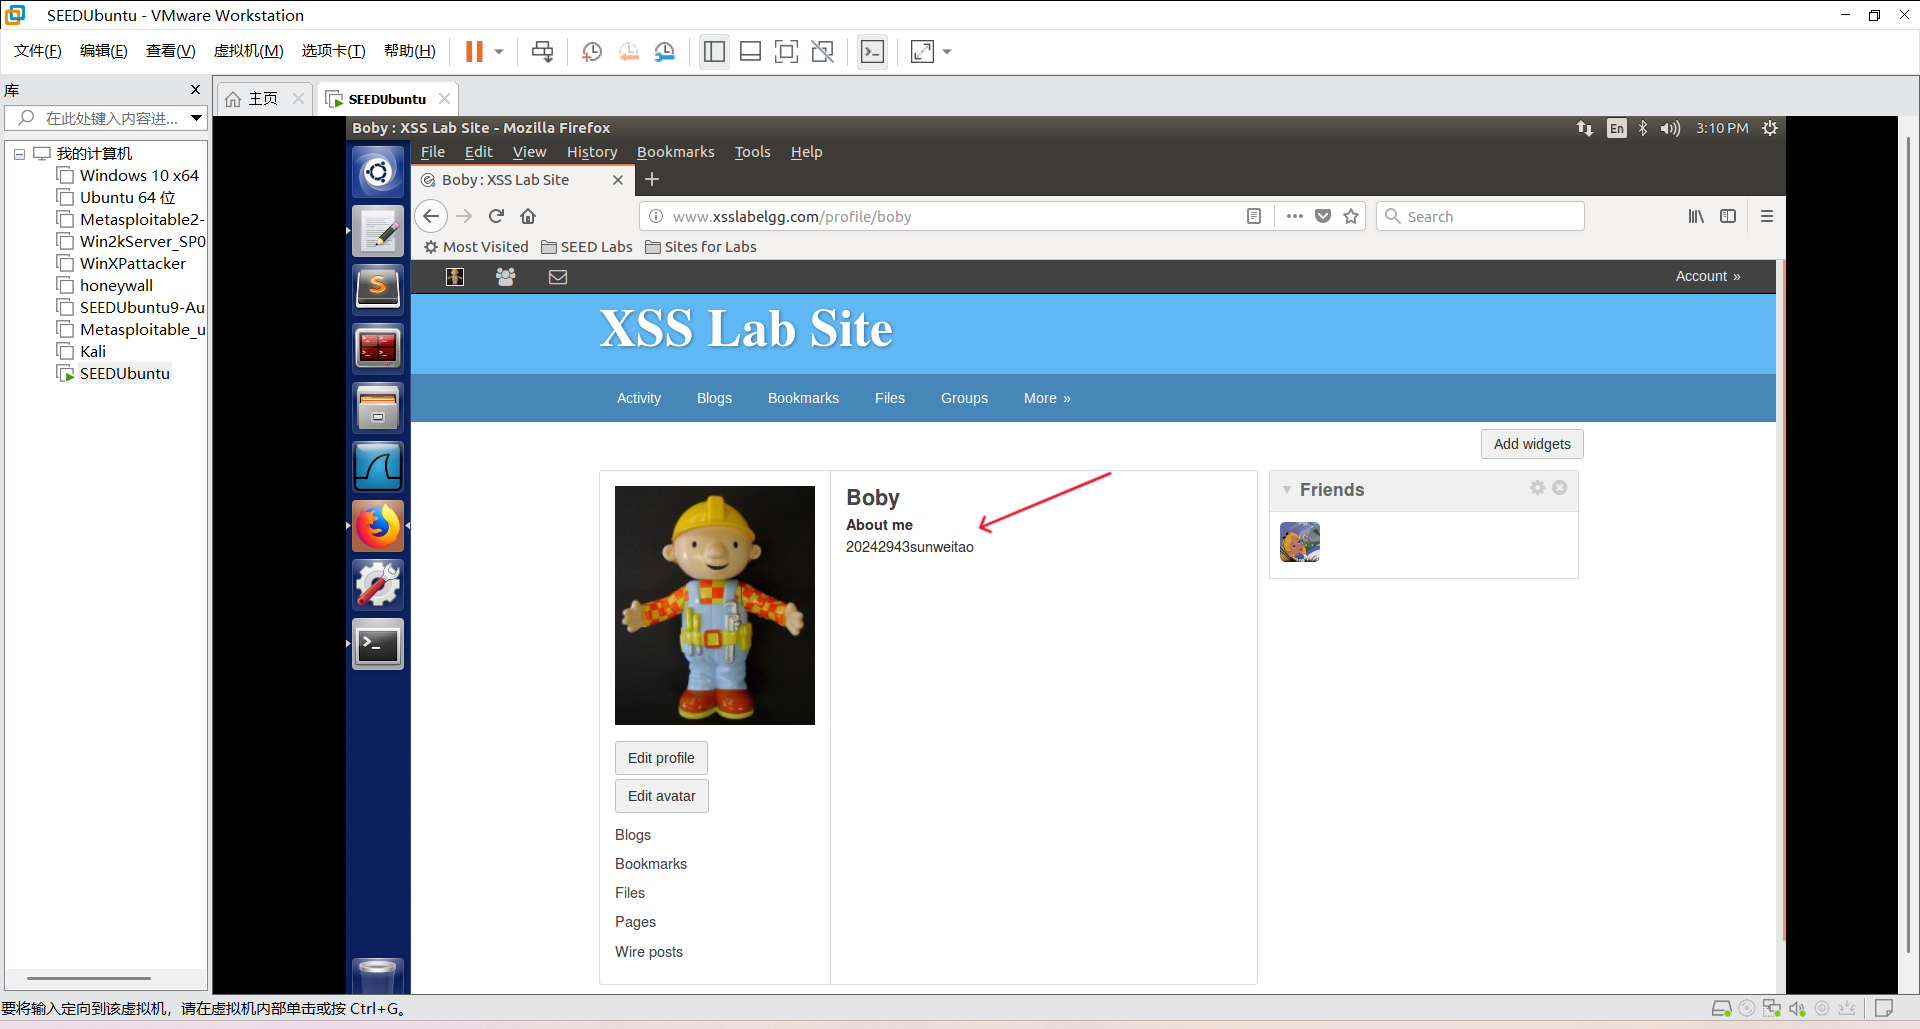This screenshot has width=1920, height=1029.
Task: Reload the current page
Action: (496, 216)
